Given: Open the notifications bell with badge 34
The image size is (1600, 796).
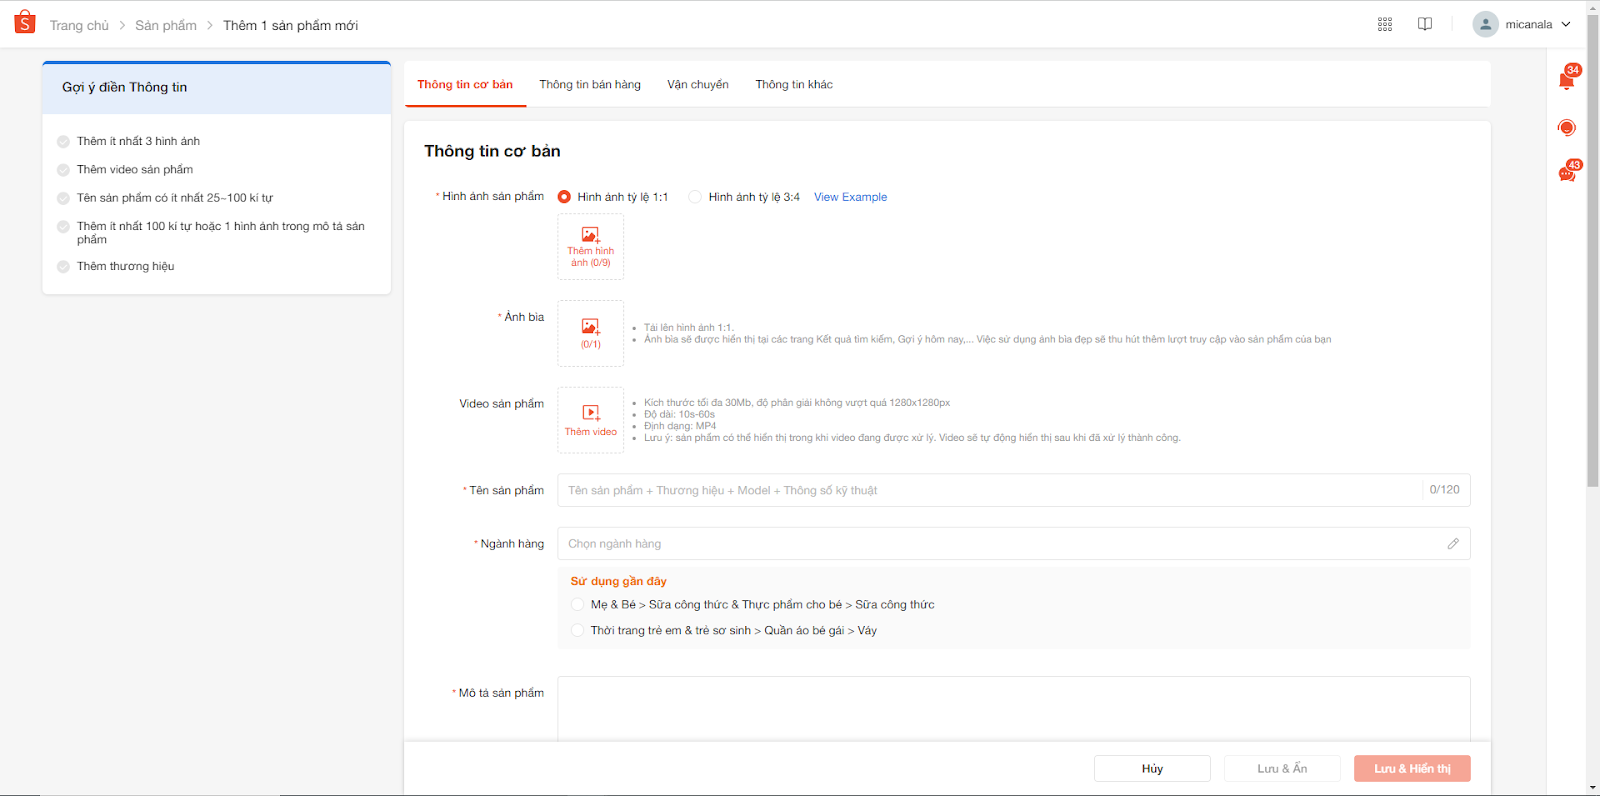Looking at the screenshot, I should pyautogui.click(x=1567, y=81).
